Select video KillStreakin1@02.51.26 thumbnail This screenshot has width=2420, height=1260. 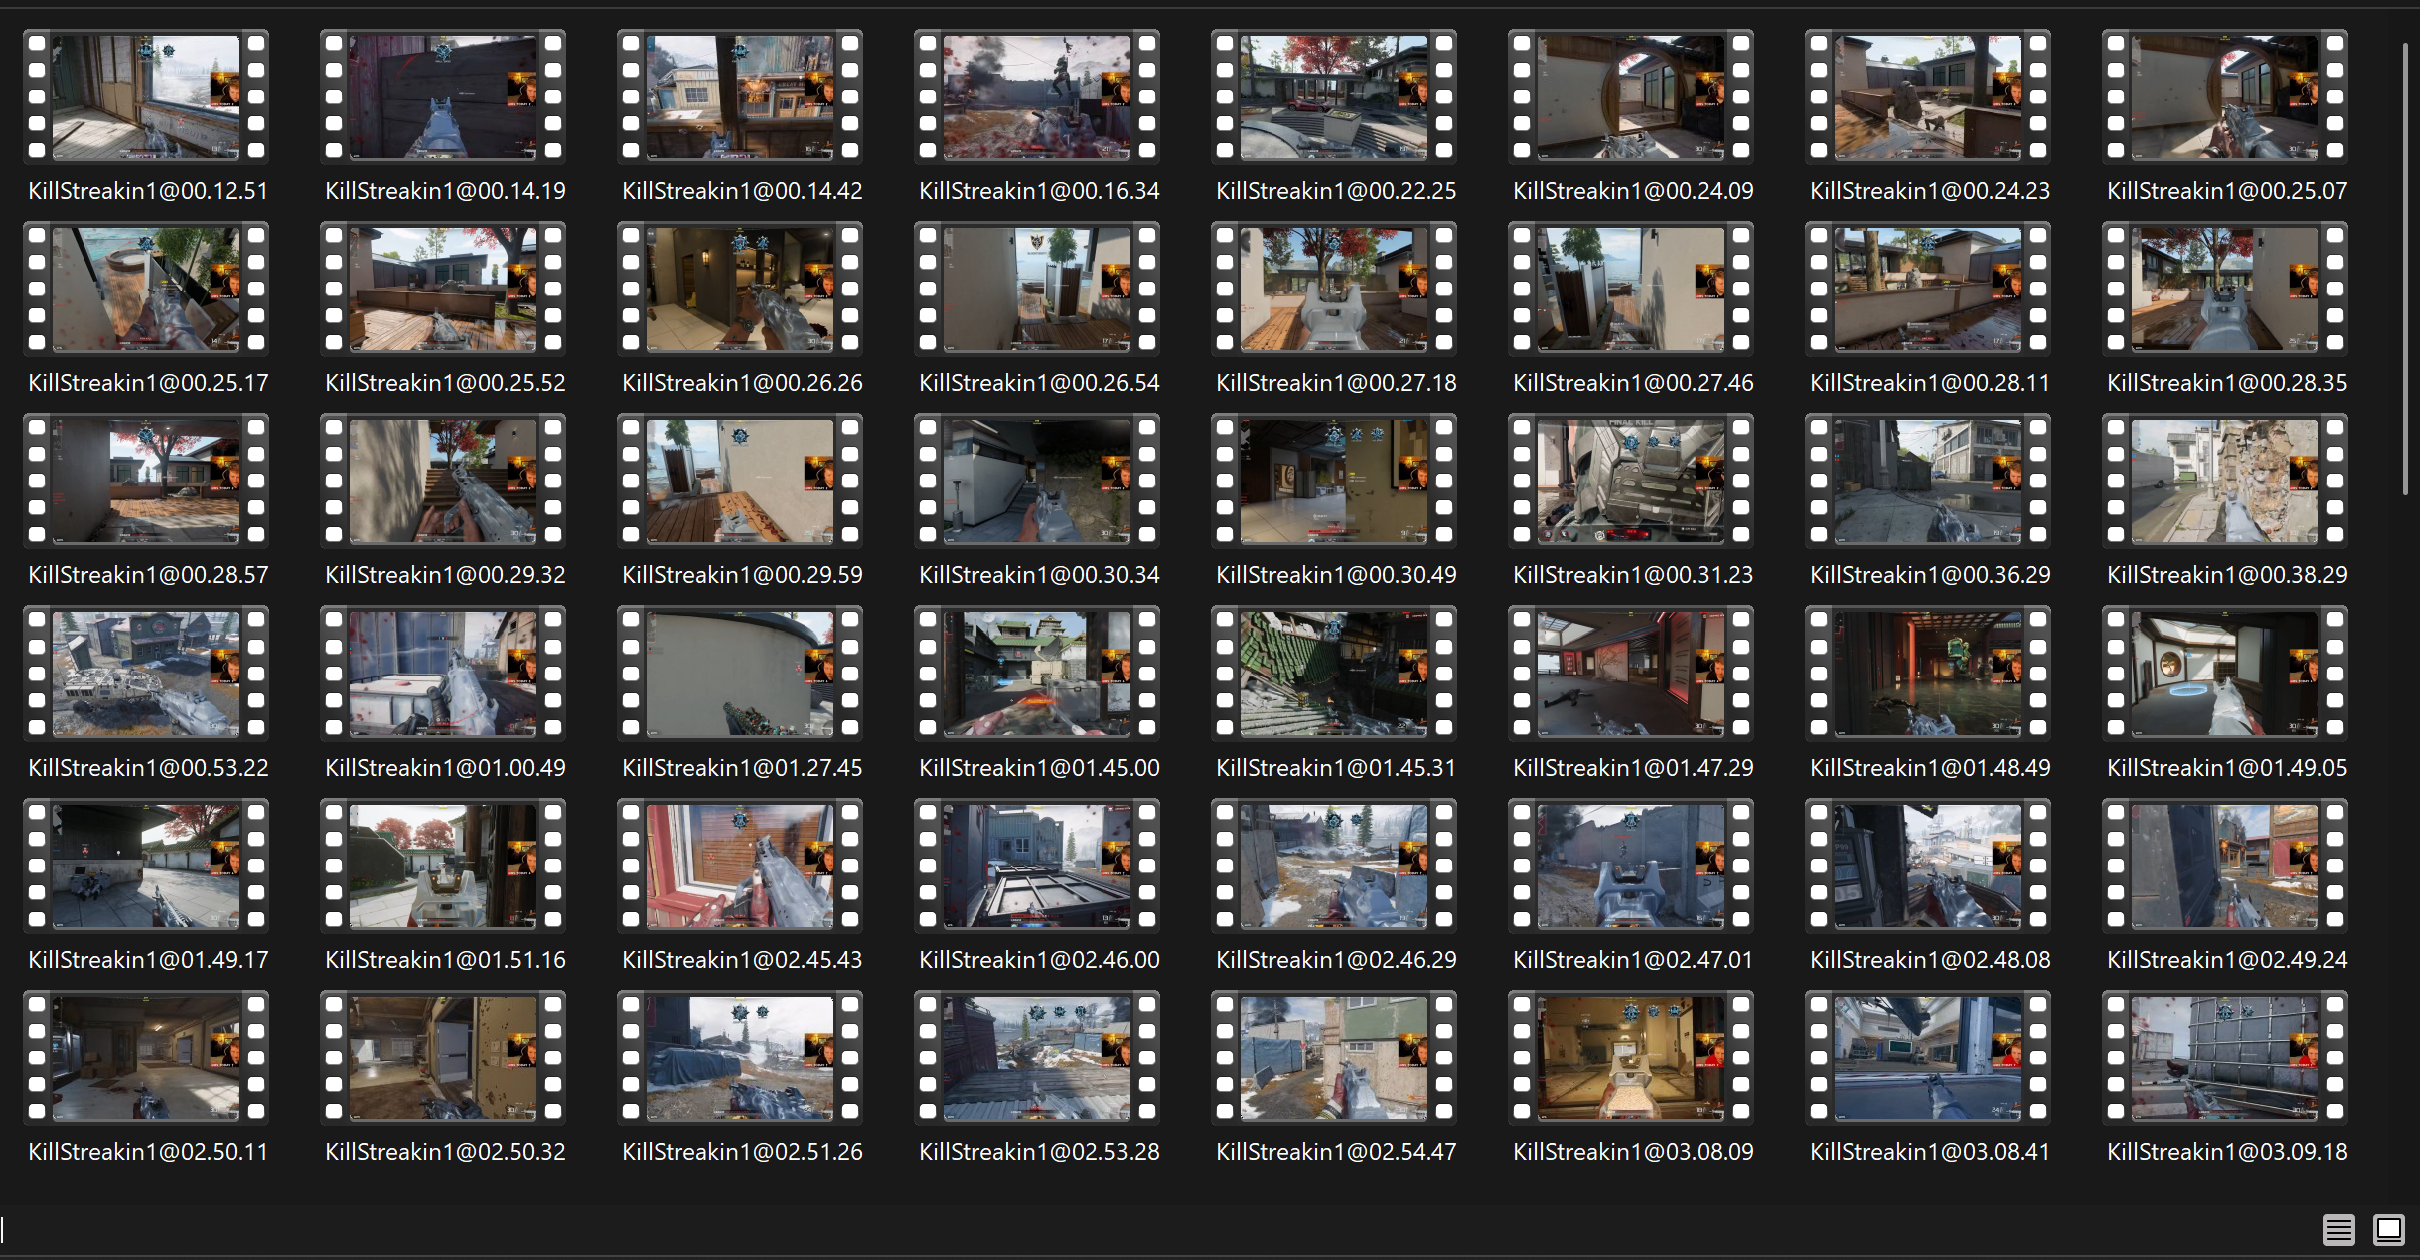[740, 1058]
